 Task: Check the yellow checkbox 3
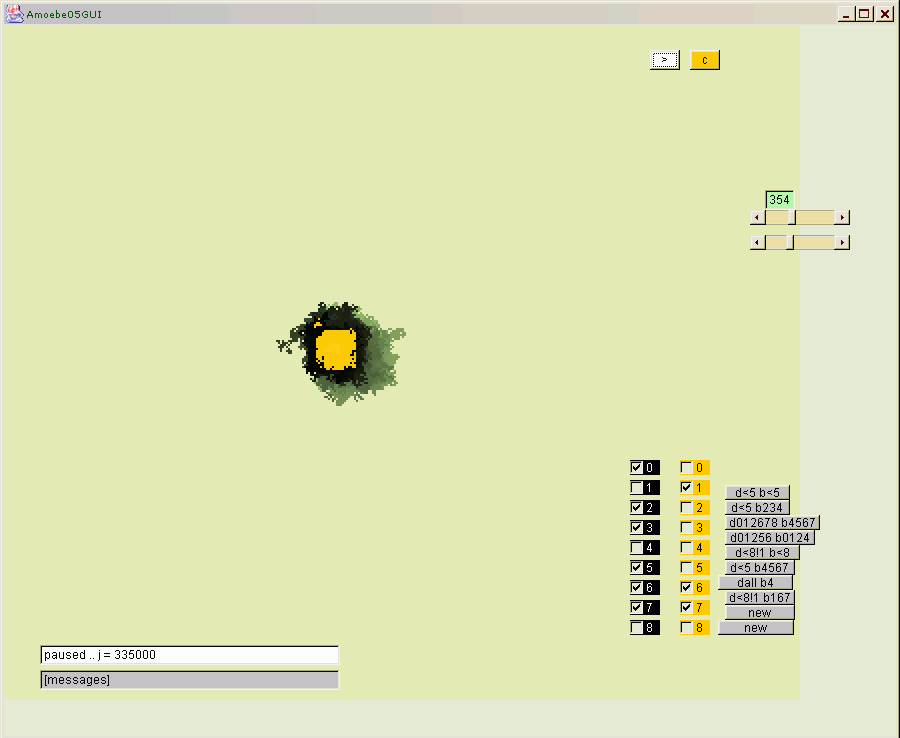(x=686, y=527)
